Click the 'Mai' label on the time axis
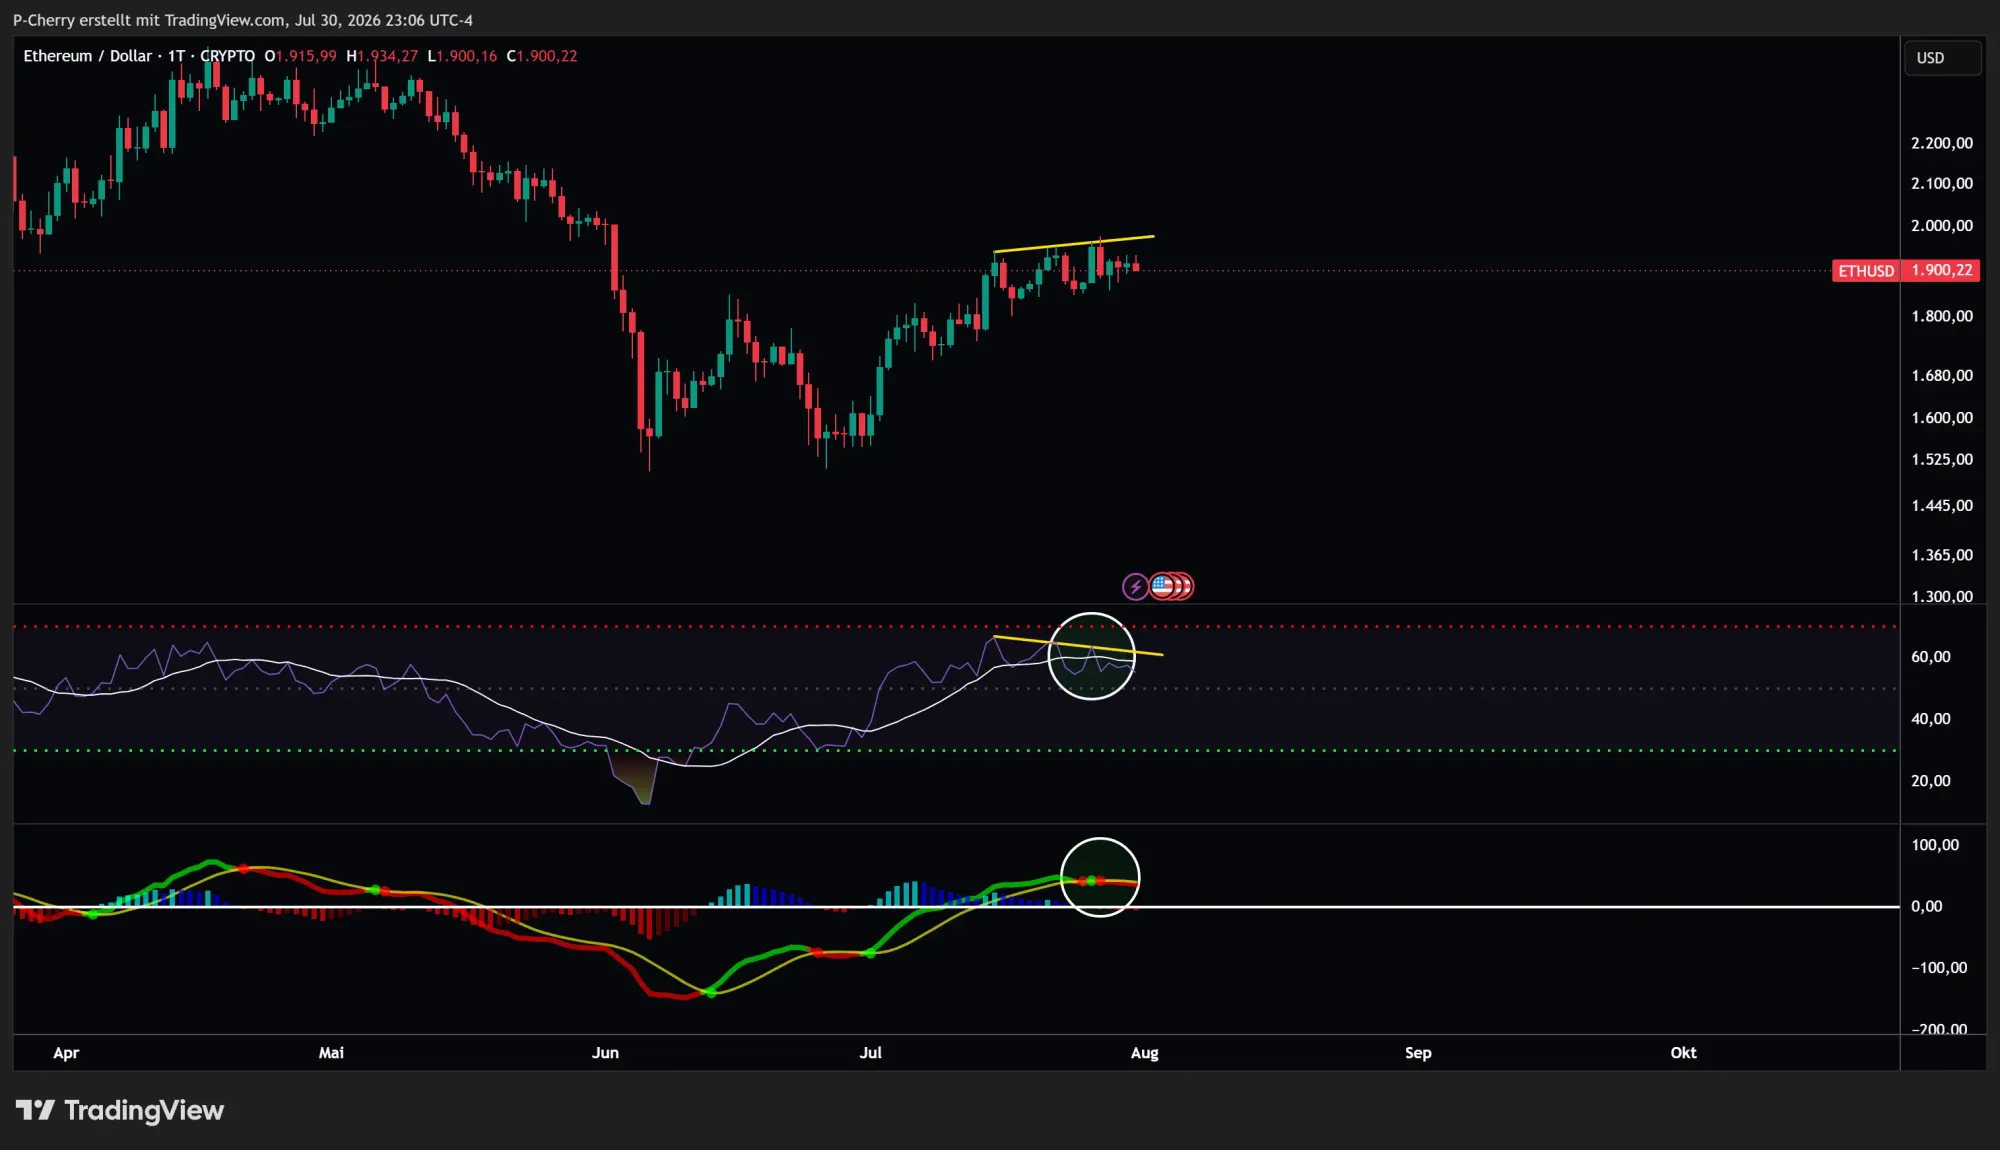The width and height of the screenshot is (2000, 1150). [331, 1053]
